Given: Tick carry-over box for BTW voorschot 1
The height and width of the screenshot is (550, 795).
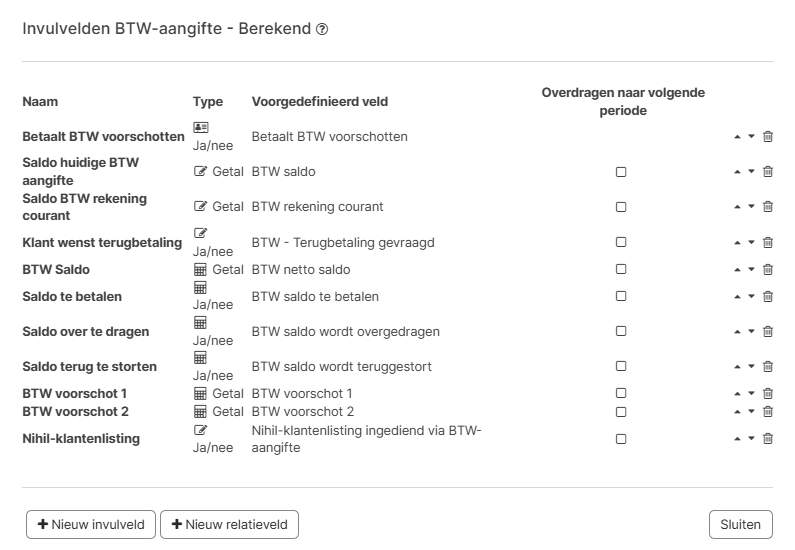Looking at the screenshot, I should tap(621, 394).
